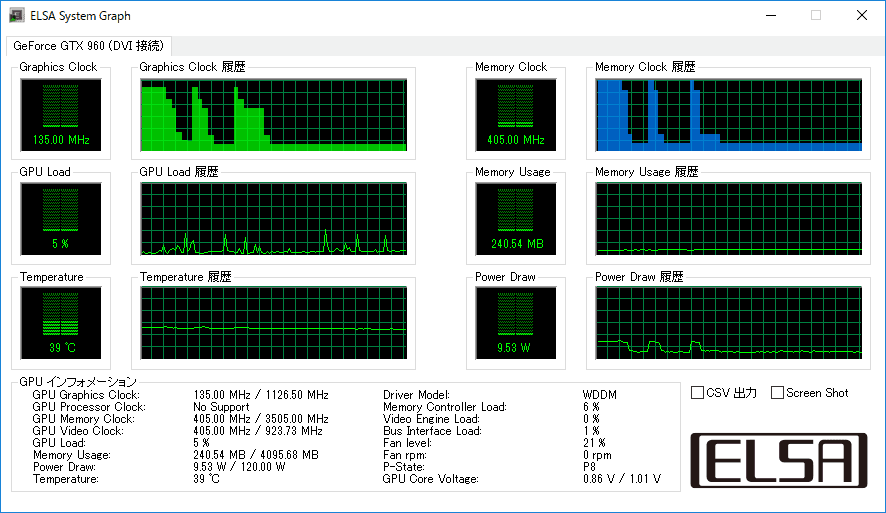Tick the Screen Shot checkbox

(778, 393)
